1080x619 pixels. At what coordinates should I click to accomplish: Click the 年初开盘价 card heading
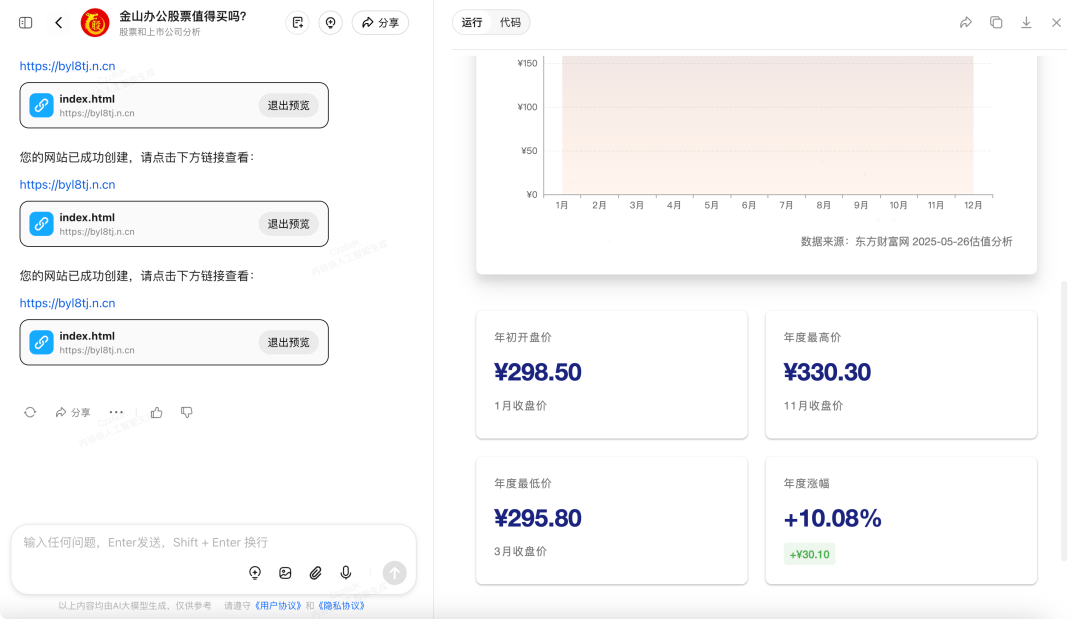pos(523,337)
